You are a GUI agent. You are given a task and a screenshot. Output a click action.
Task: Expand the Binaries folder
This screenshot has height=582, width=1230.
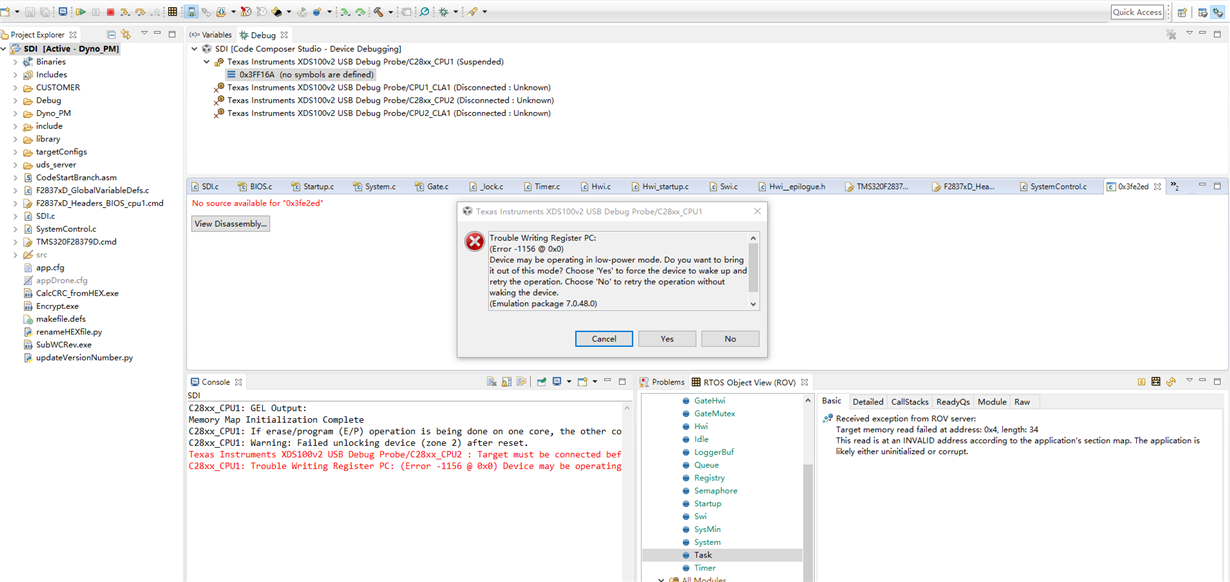pyautogui.click(x=15, y=62)
